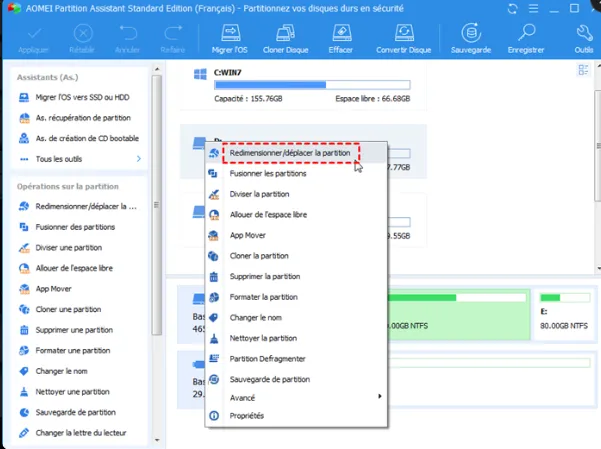Click the 'Espace libre : 66.68GB' text
Viewport: 601px width, 449px height.
373,99
